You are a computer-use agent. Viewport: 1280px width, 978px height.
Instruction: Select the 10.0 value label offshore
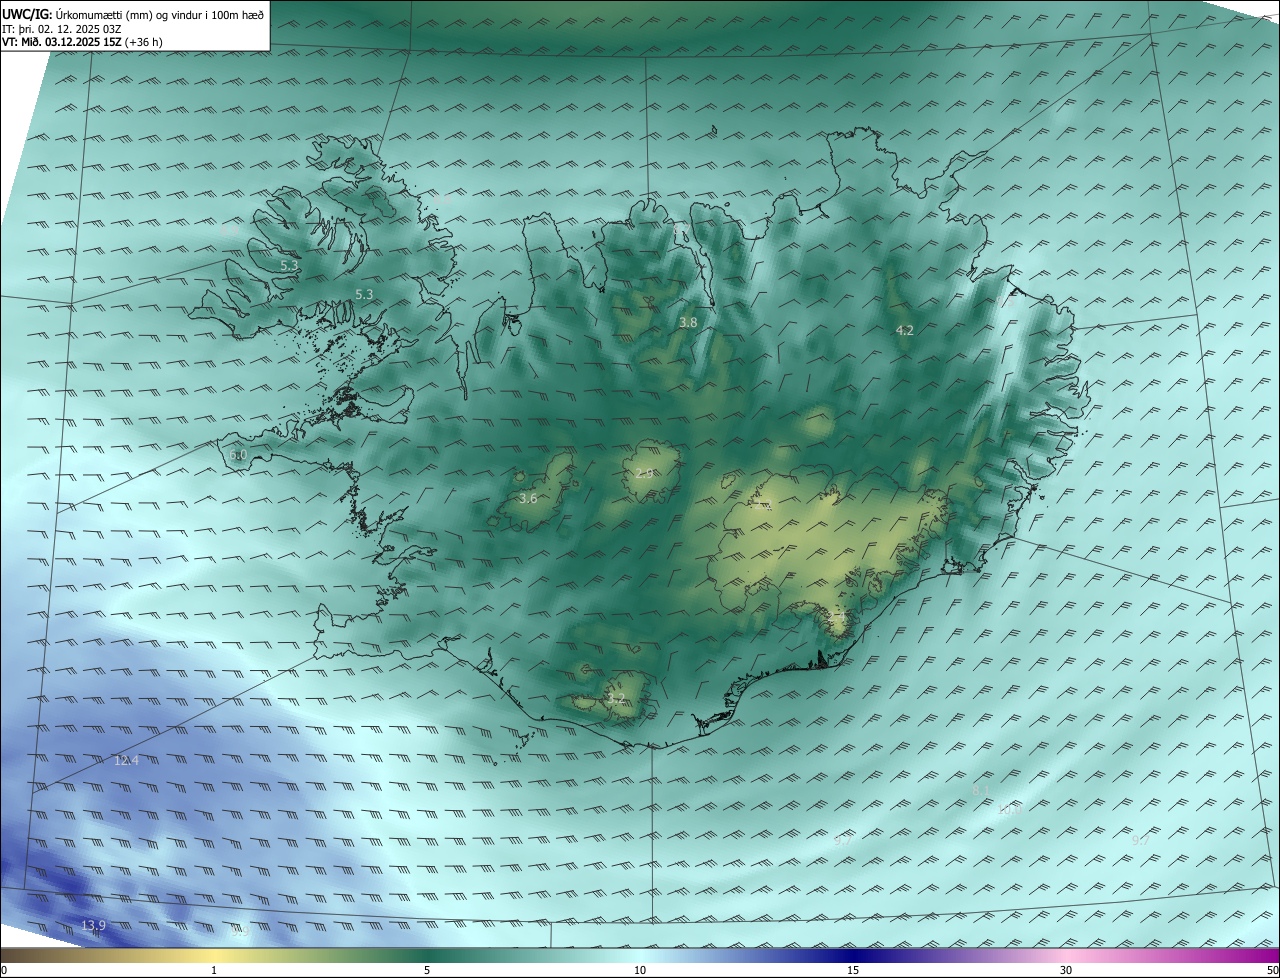coord(1009,810)
